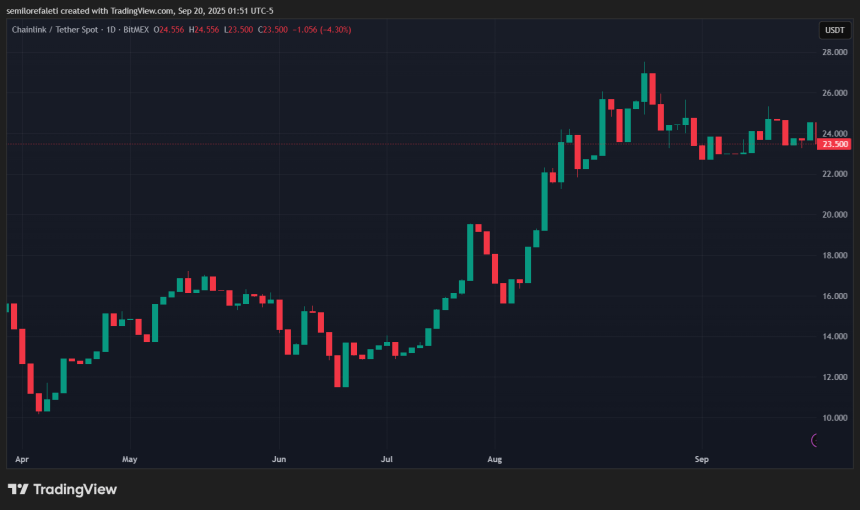Click the Jul label on time axis

pyautogui.click(x=388, y=459)
